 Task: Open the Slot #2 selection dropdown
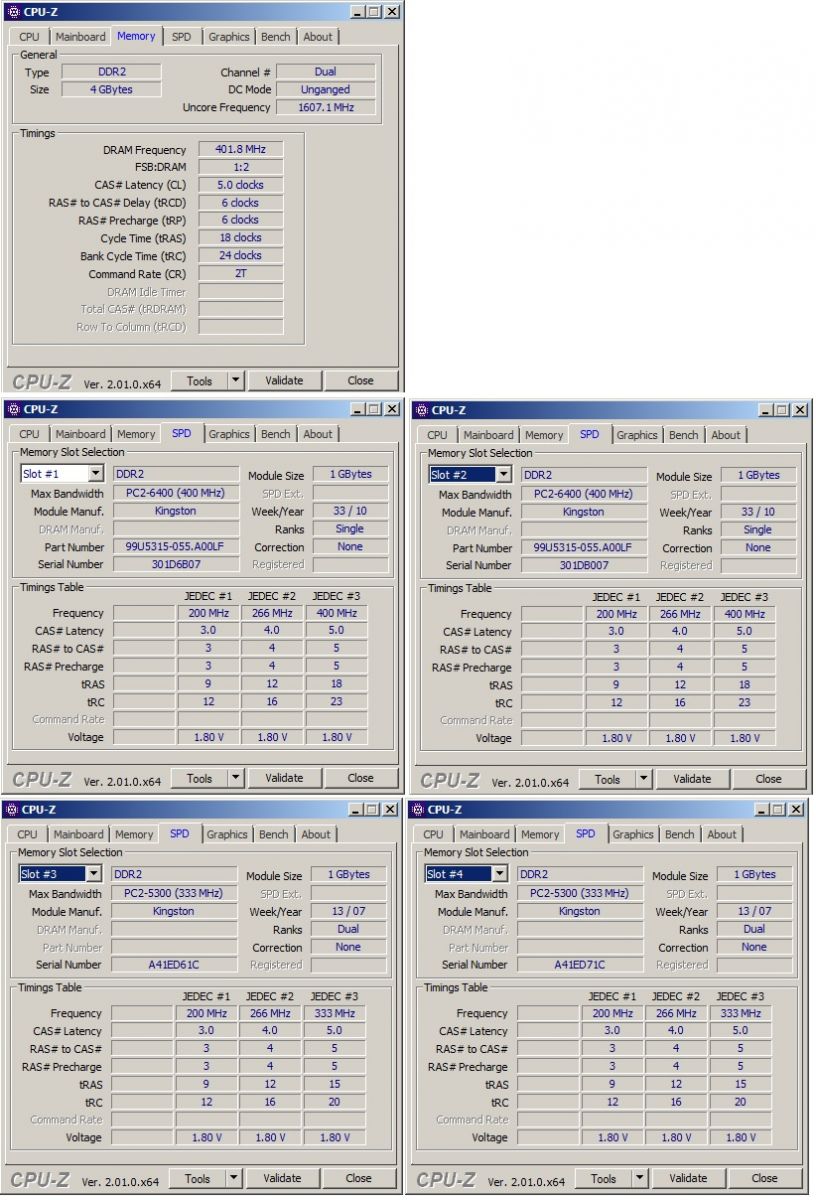coord(504,475)
